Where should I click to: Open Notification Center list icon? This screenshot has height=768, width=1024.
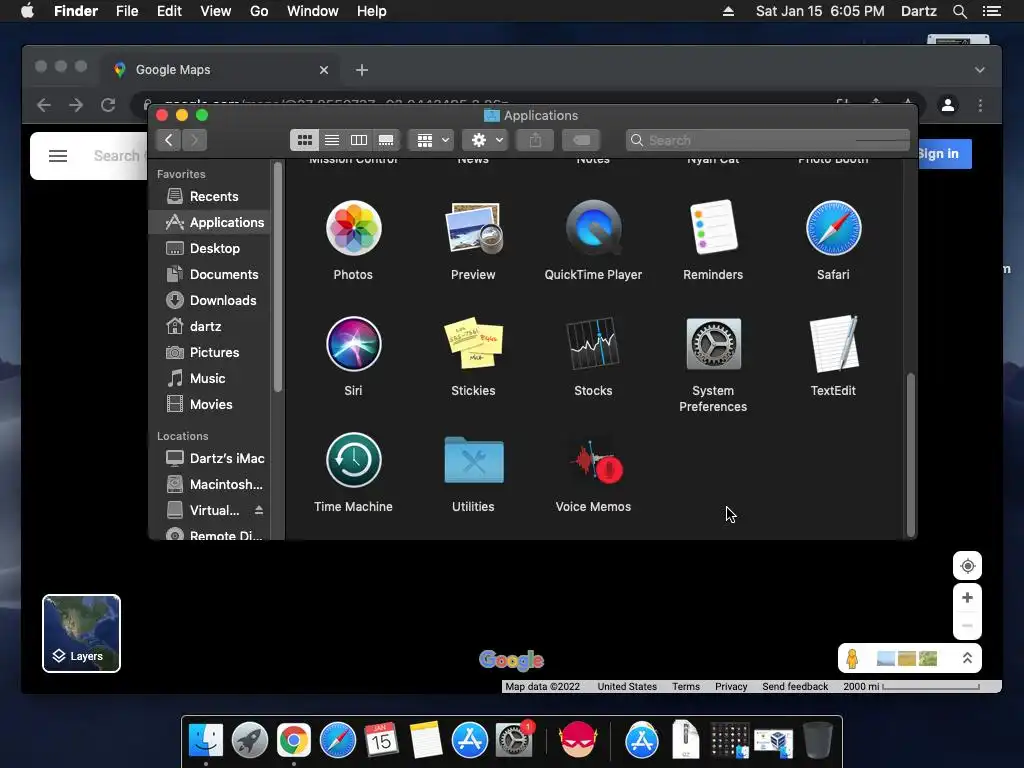click(x=991, y=11)
